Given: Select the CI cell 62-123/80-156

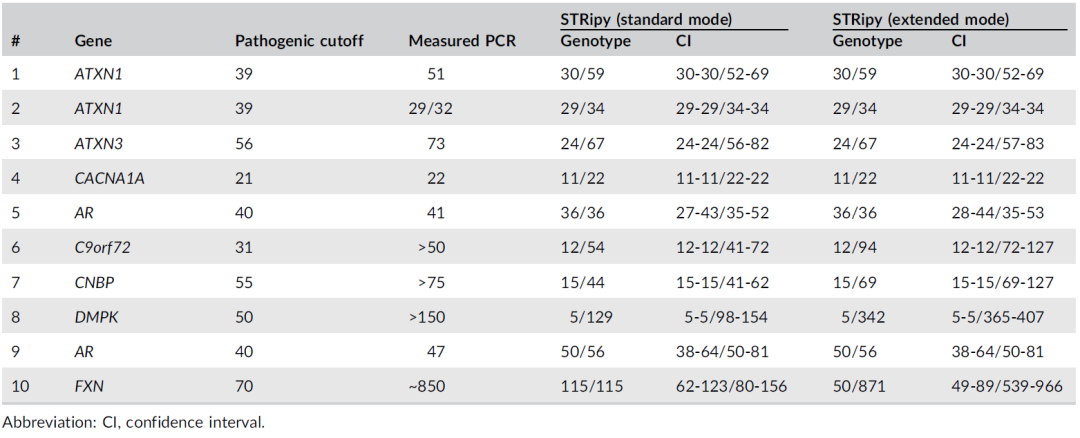Looking at the screenshot, I should click(x=732, y=386).
